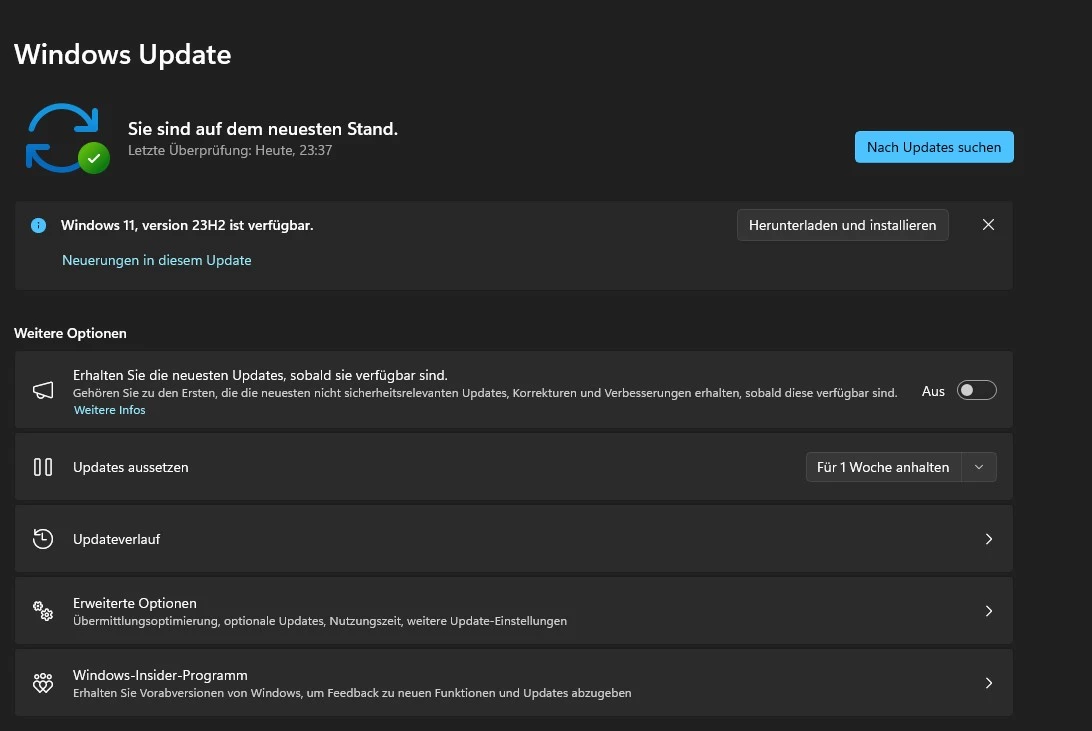Open Erweiterte Optionen via its chevron
1092x731 pixels.
click(x=989, y=611)
